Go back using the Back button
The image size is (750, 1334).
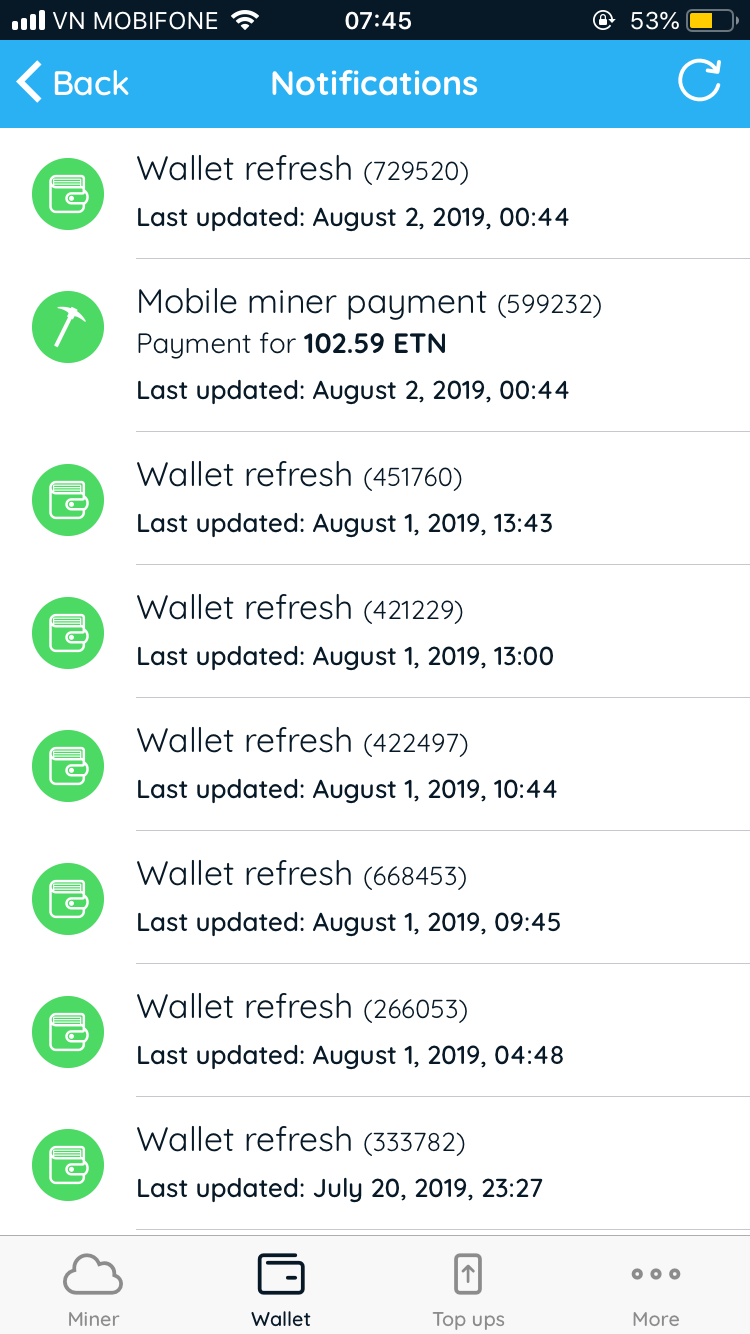[x=73, y=83]
